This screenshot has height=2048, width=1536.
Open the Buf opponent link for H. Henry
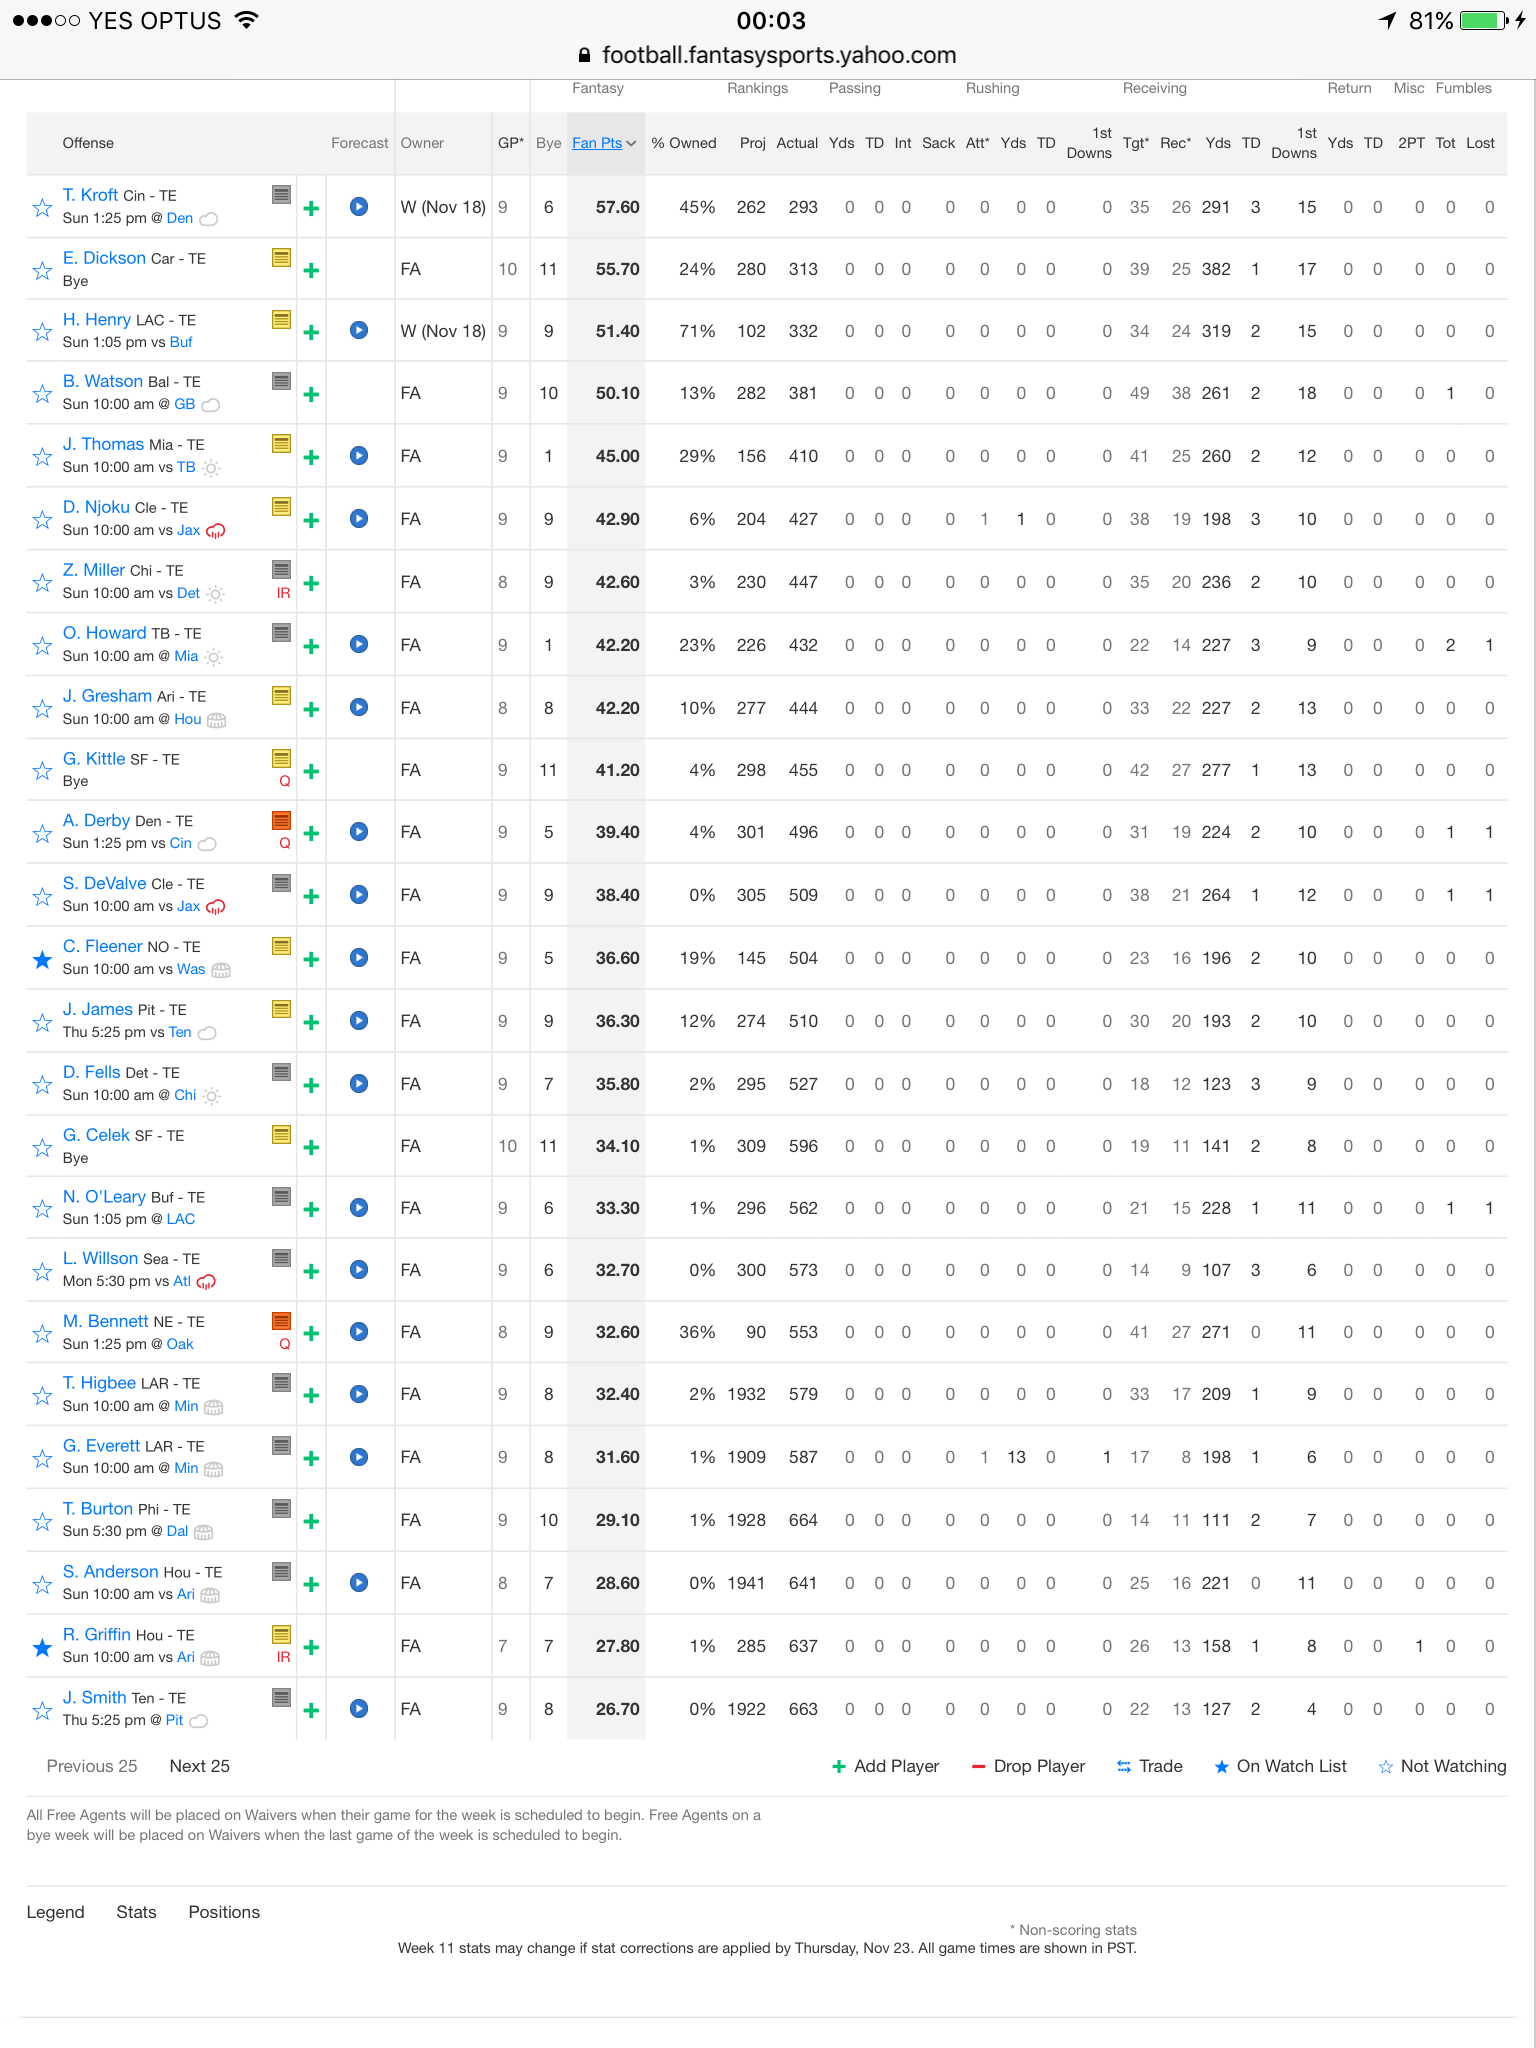[x=181, y=342]
